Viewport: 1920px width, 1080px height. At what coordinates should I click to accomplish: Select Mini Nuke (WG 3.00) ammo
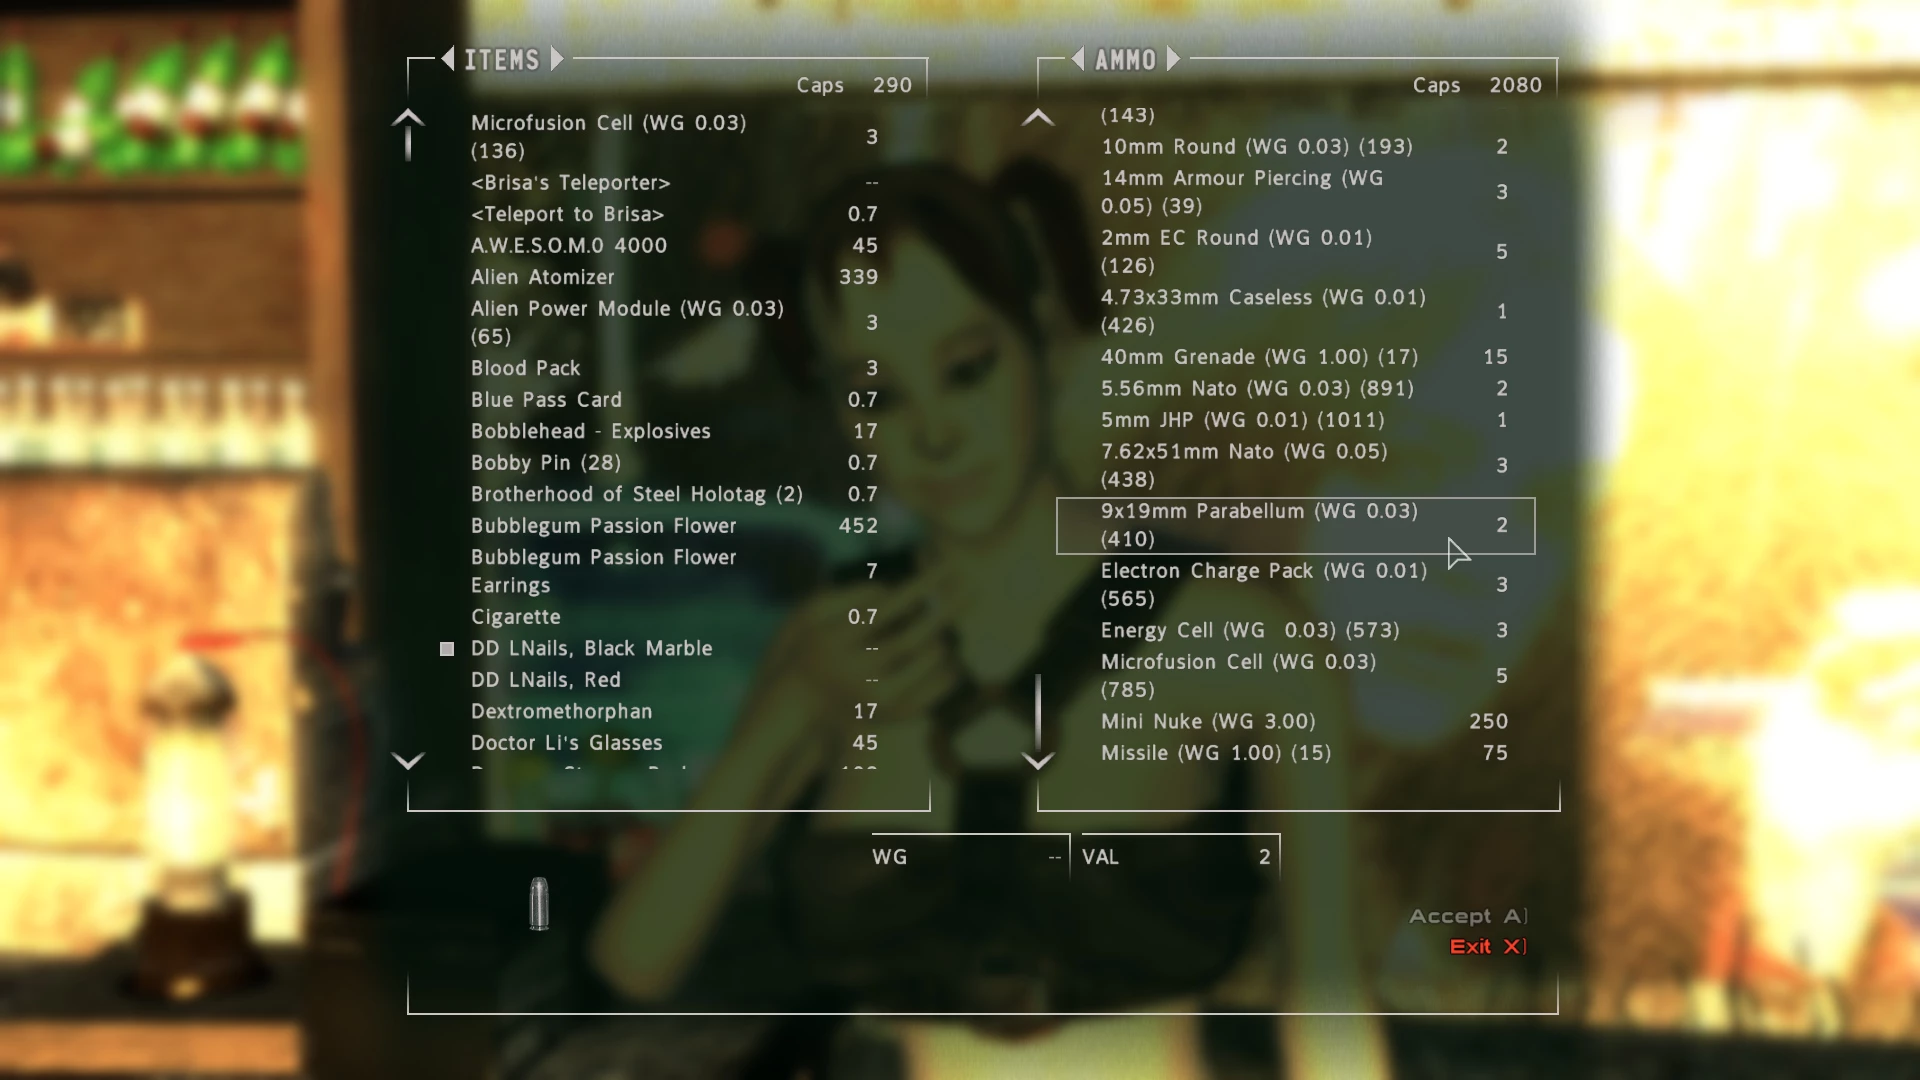coord(1305,722)
